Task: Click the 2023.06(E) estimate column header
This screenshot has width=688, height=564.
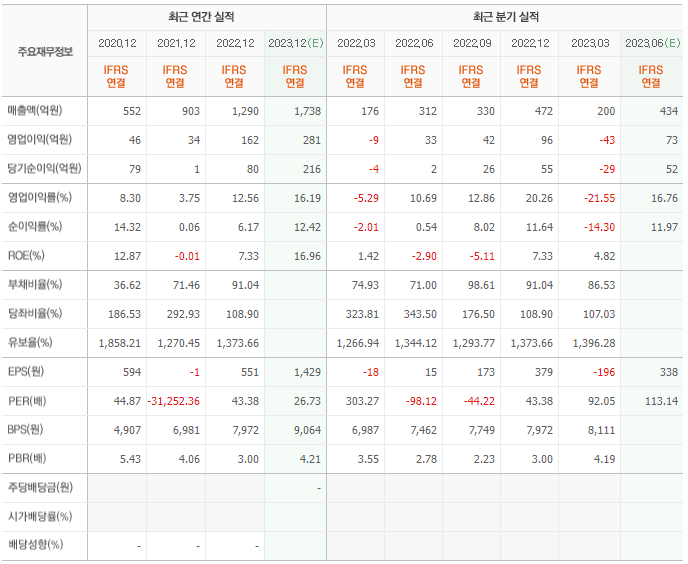Action: pos(652,43)
